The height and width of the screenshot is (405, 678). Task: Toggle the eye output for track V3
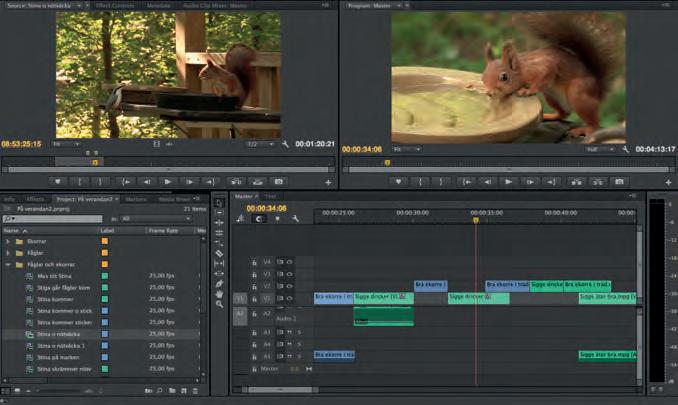click(289, 273)
